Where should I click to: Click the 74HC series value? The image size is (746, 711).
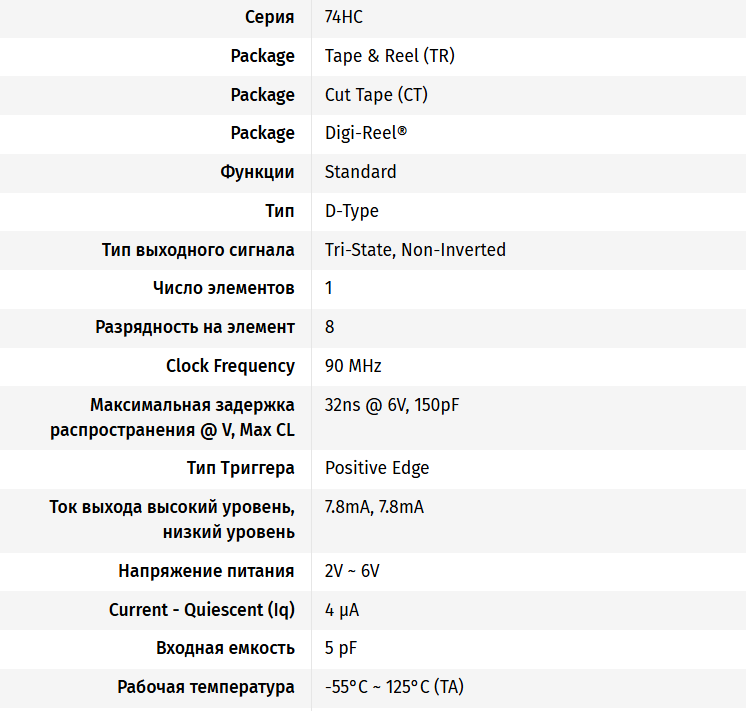(x=344, y=17)
